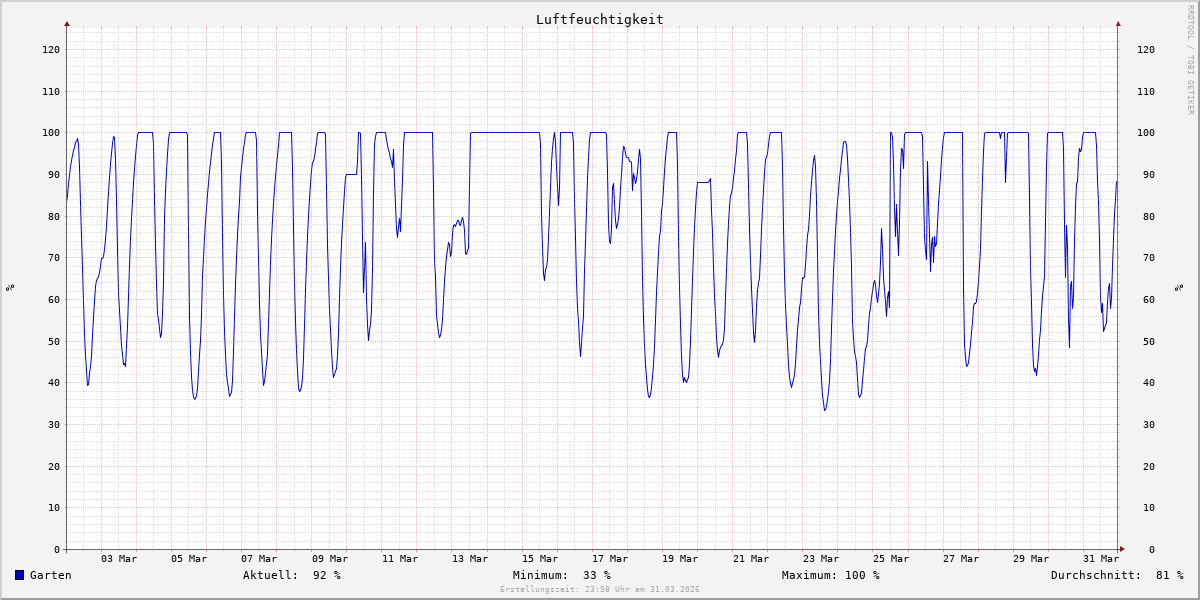Select the Garten legend label
This screenshot has width=1200, height=600.
click(x=50, y=575)
